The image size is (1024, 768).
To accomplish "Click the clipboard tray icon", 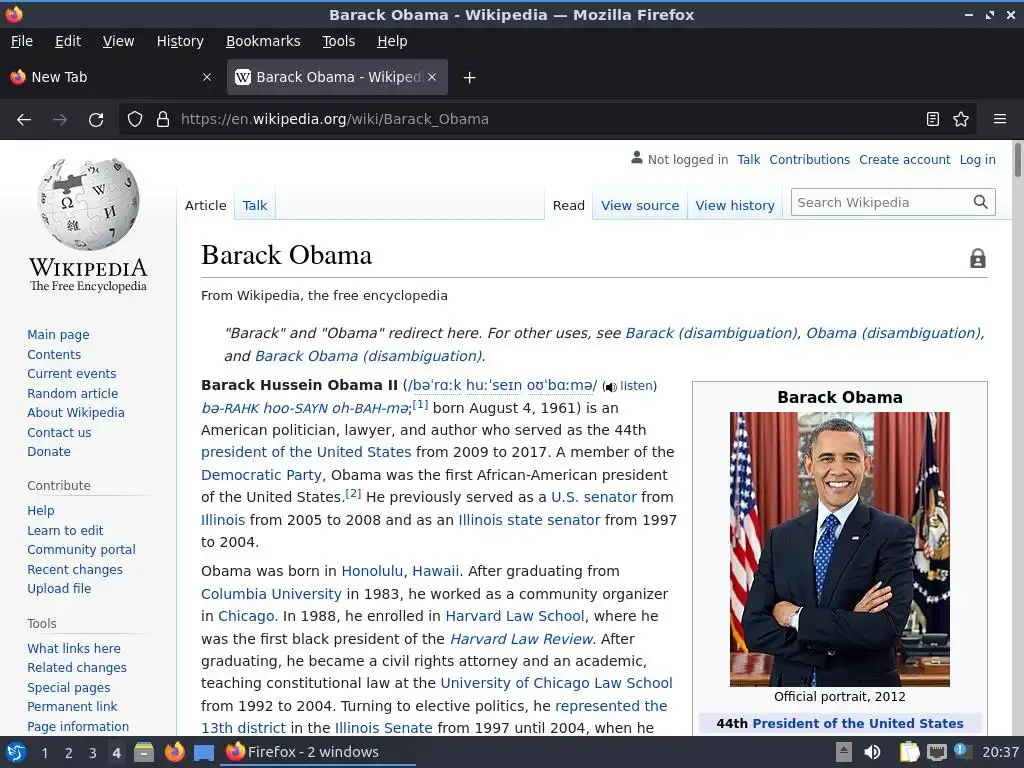I will pos(909,752).
